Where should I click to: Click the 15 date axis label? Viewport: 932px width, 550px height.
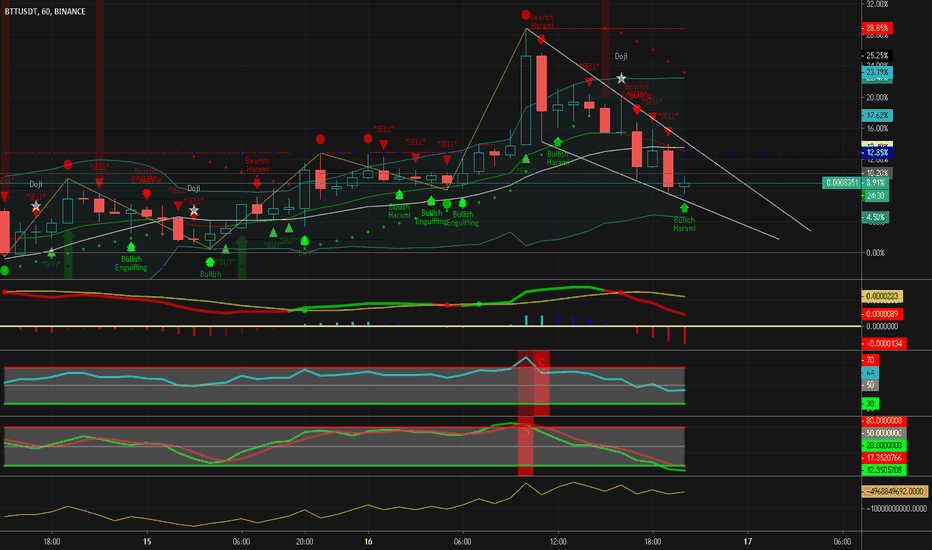(147, 542)
